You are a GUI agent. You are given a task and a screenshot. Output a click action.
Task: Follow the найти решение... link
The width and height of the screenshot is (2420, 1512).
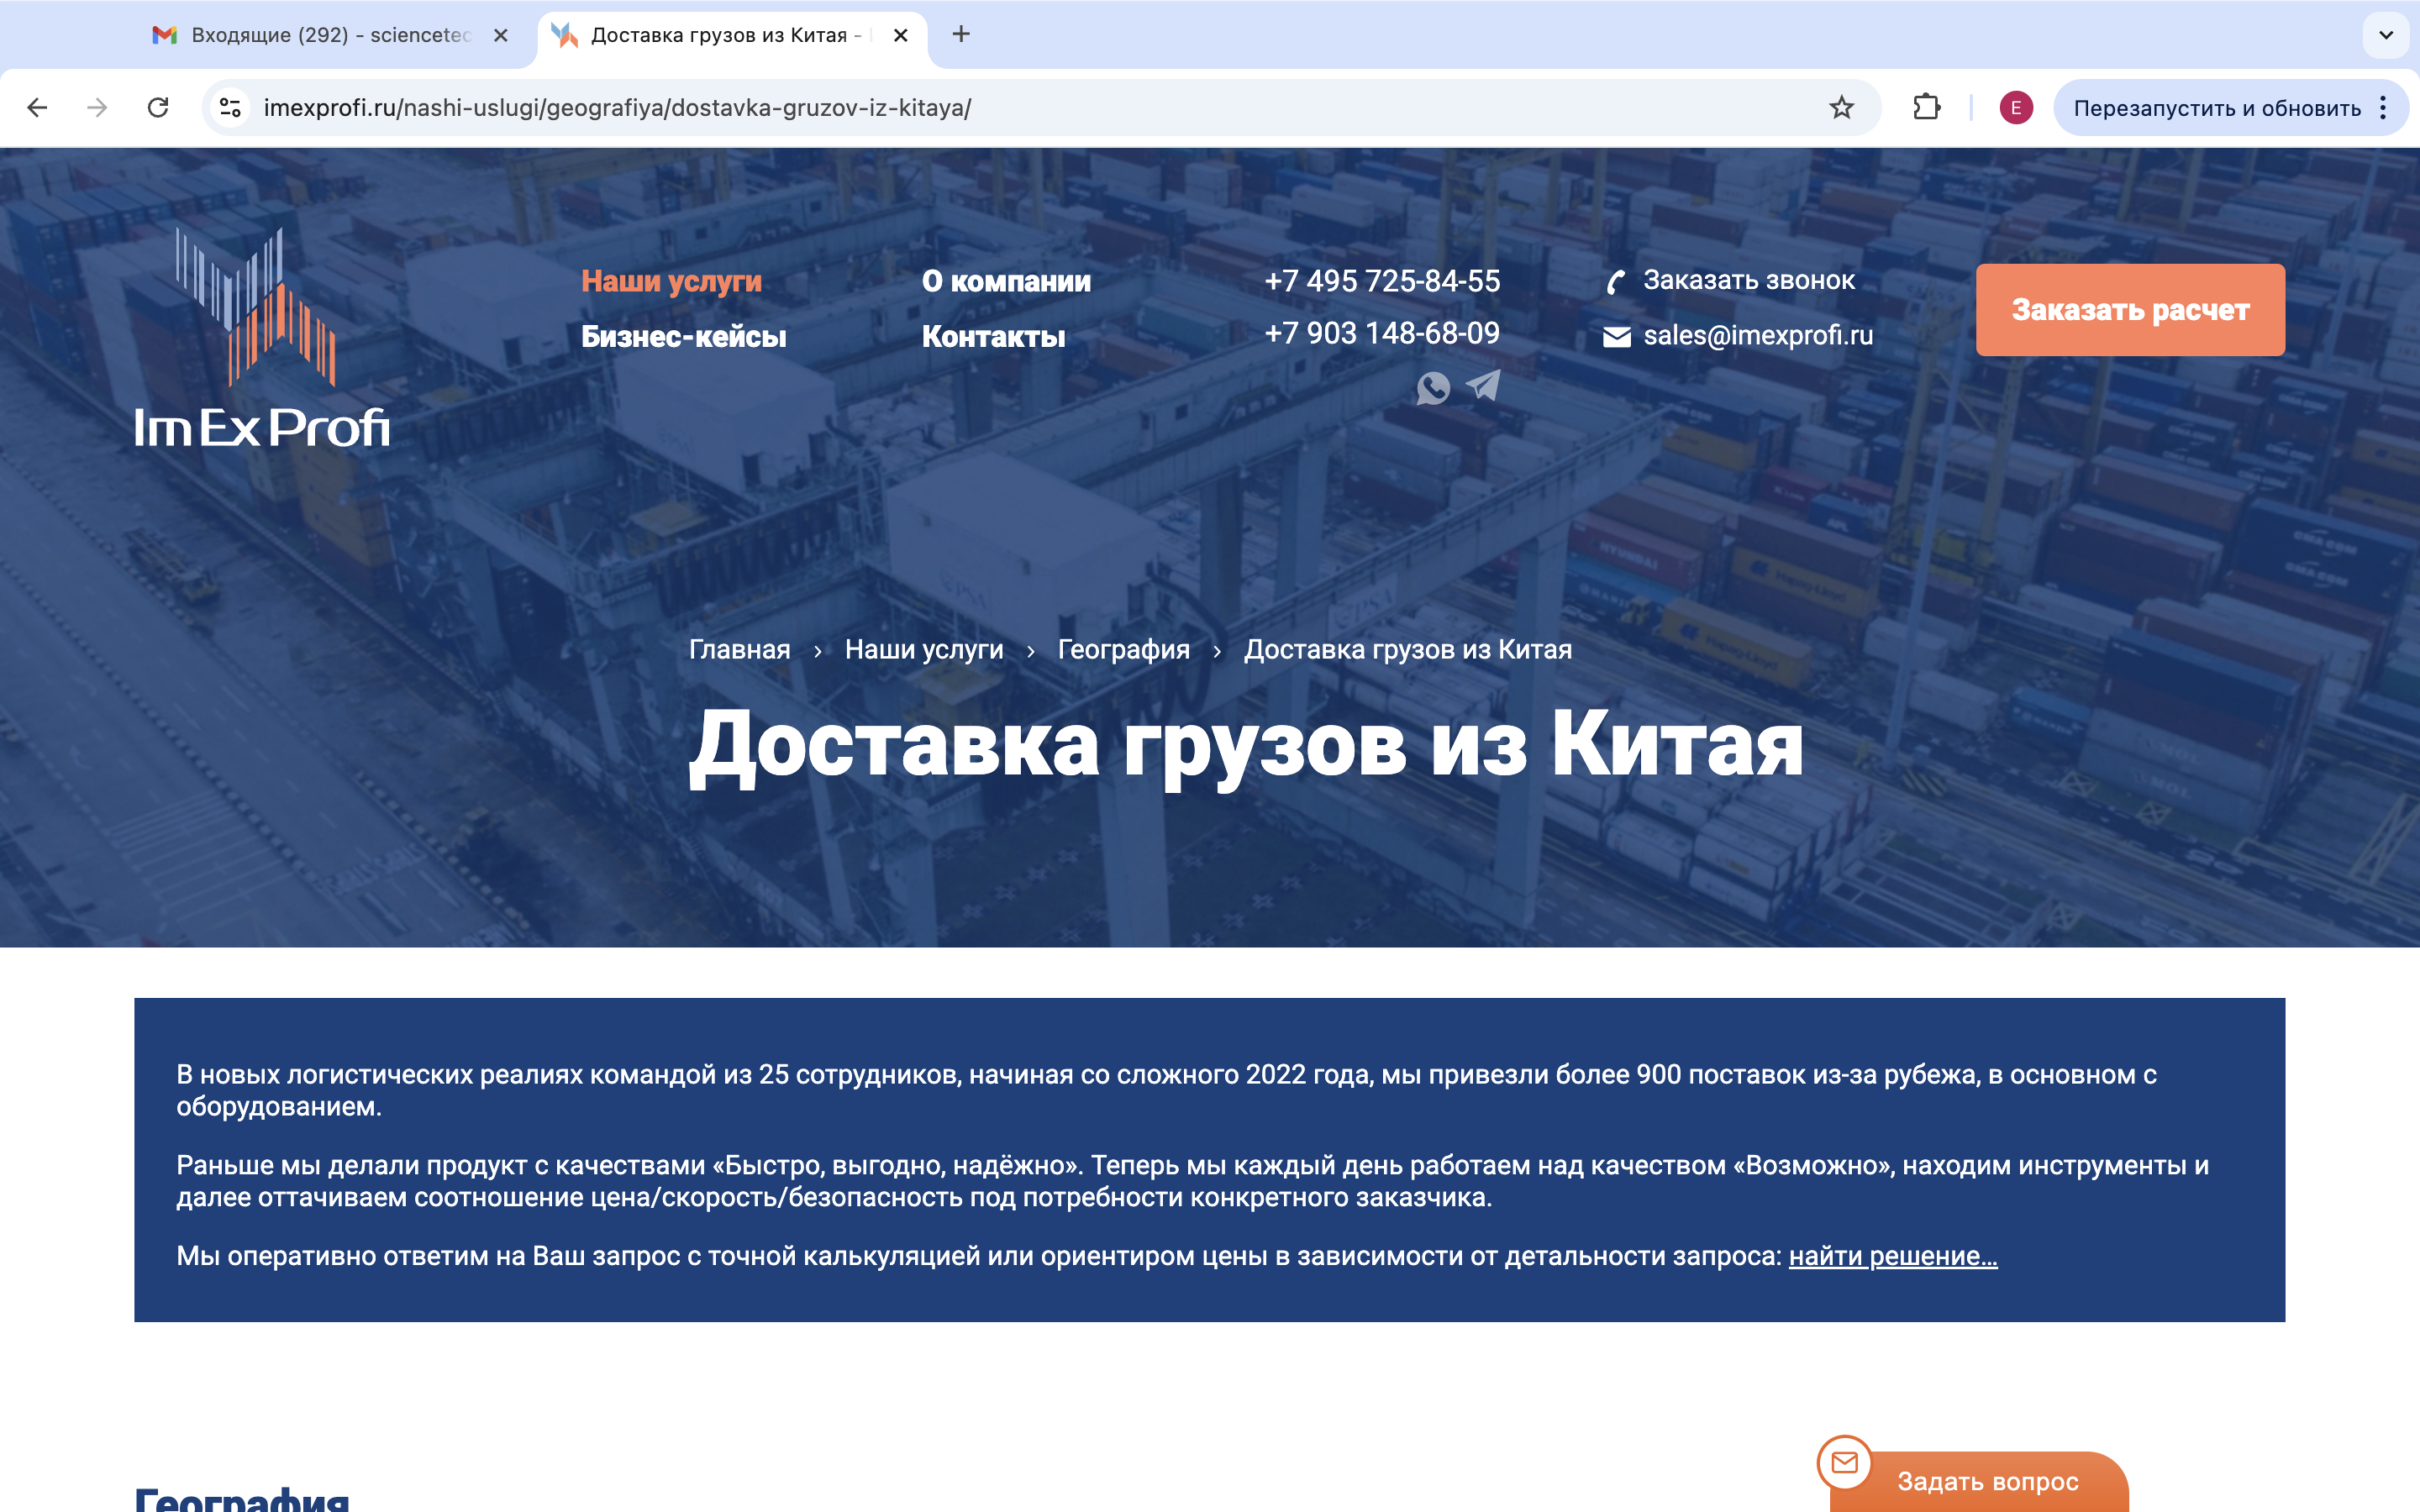pos(1893,1256)
